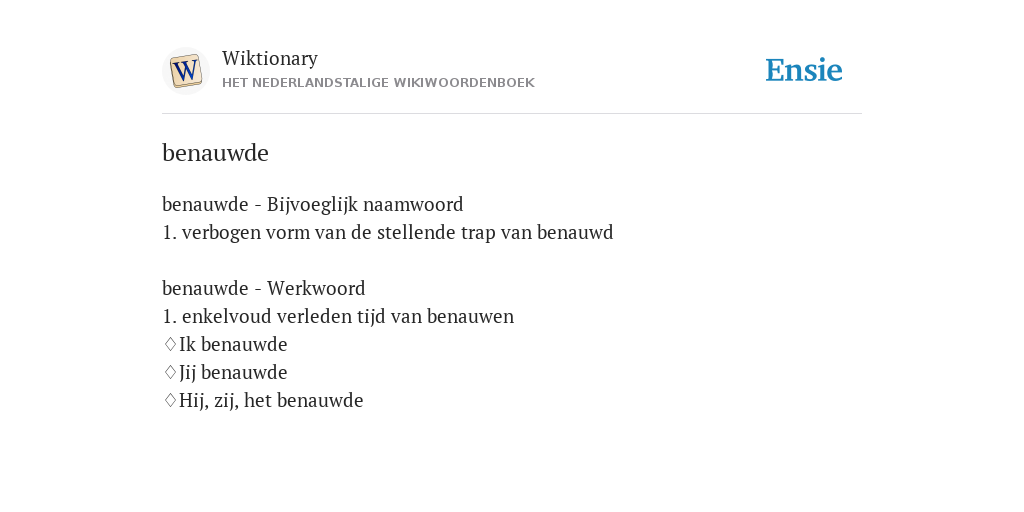This screenshot has width=1024, height=512.
Task: Click diamond bullet before Hij, zij, het
Action: 170,400
